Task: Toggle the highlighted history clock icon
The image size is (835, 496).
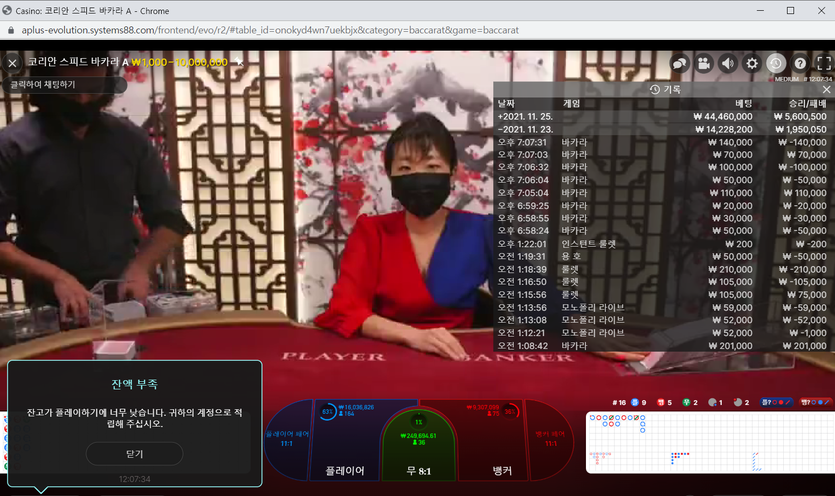Action: 776,64
